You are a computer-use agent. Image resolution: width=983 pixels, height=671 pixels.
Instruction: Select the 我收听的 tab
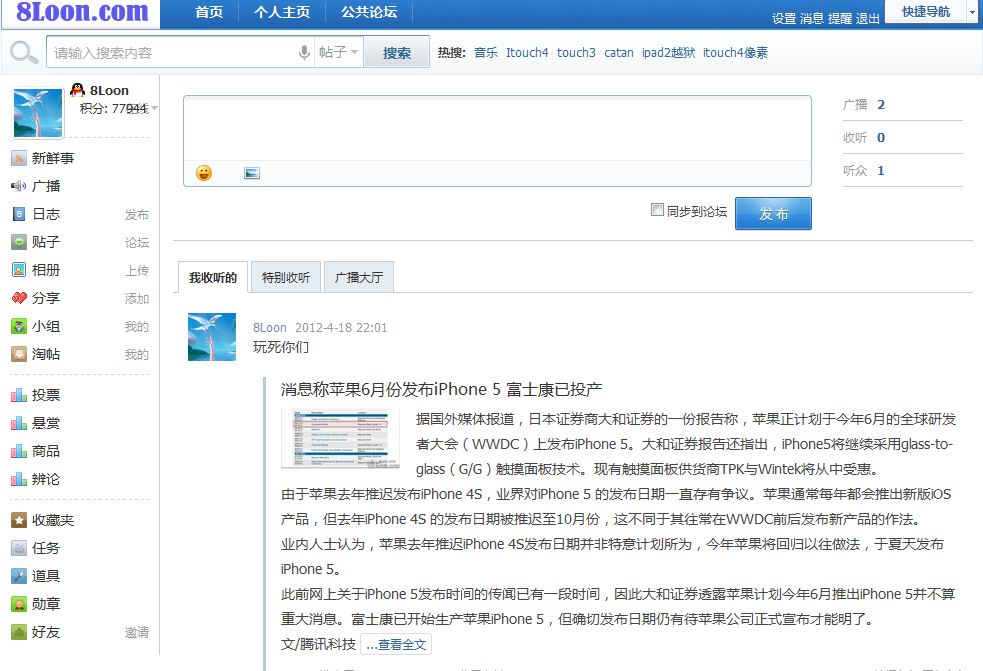[x=213, y=277]
